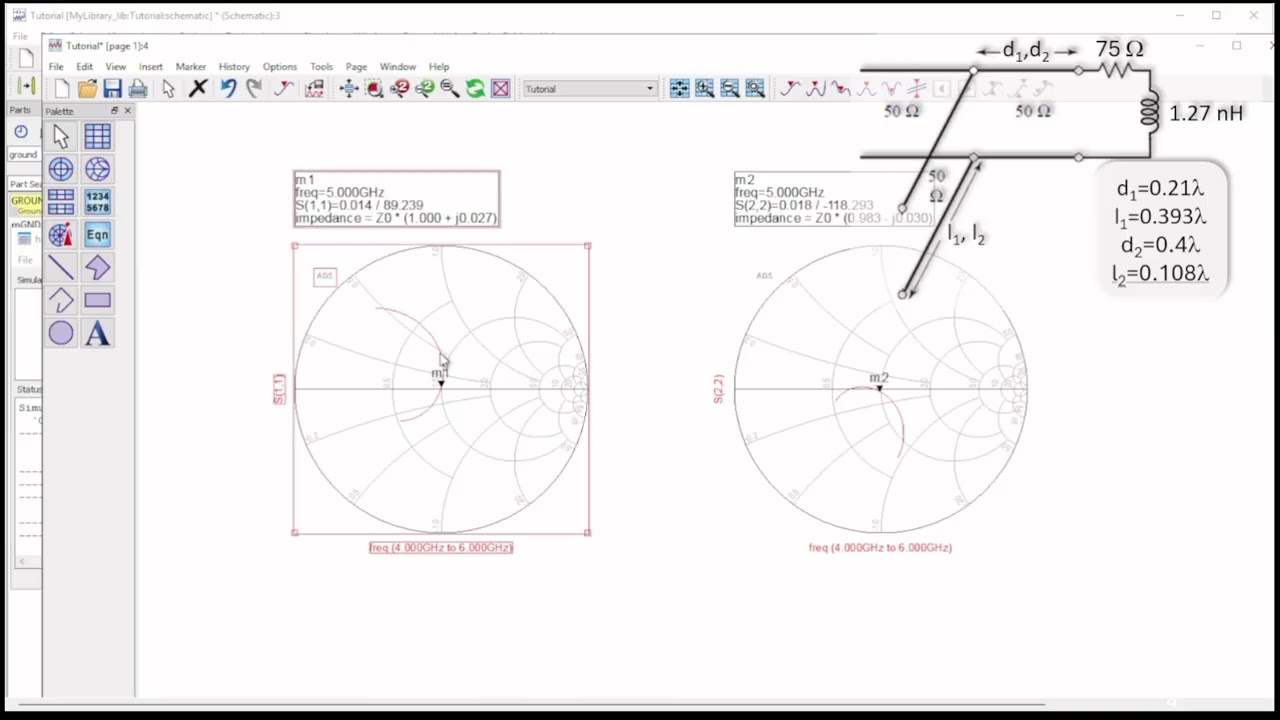This screenshot has height=720, width=1280.
Task: Select the Polyline drawing tool
Action: pos(60,301)
